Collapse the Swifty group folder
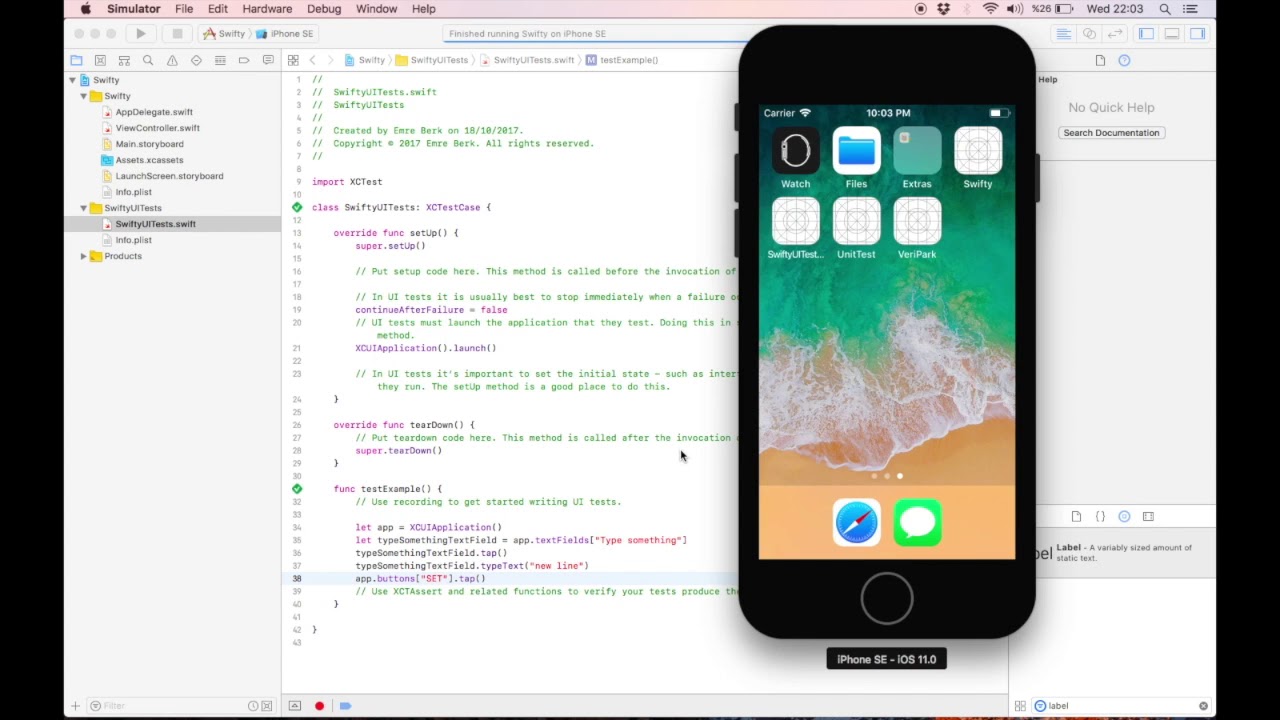 point(84,96)
